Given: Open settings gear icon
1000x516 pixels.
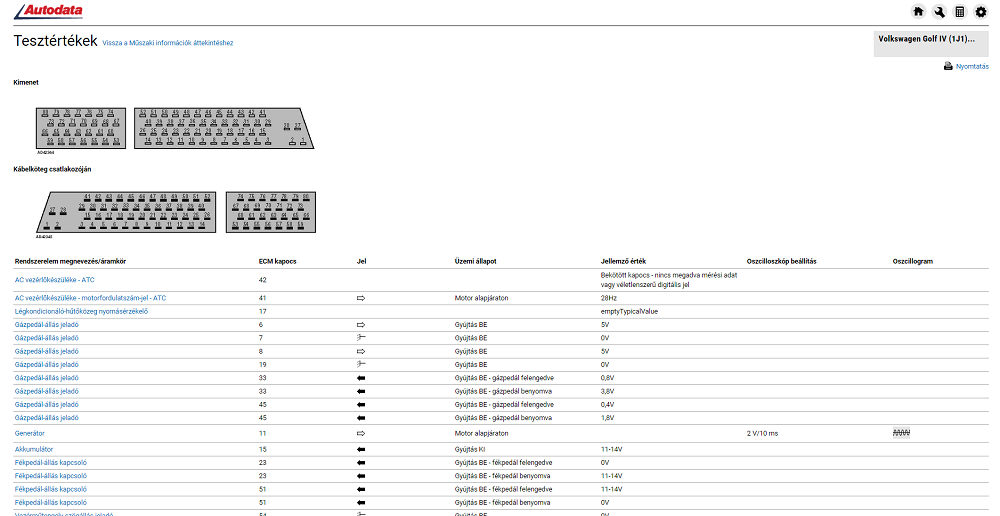Looking at the screenshot, I should (981, 11).
